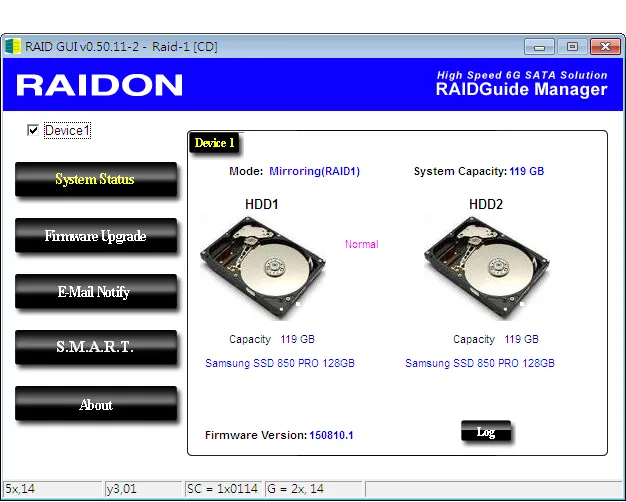Image resolution: width=626 pixels, height=502 pixels.
Task: Click HDD2 Samsung SSD 850 PRO model text
Action: [x=480, y=363]
